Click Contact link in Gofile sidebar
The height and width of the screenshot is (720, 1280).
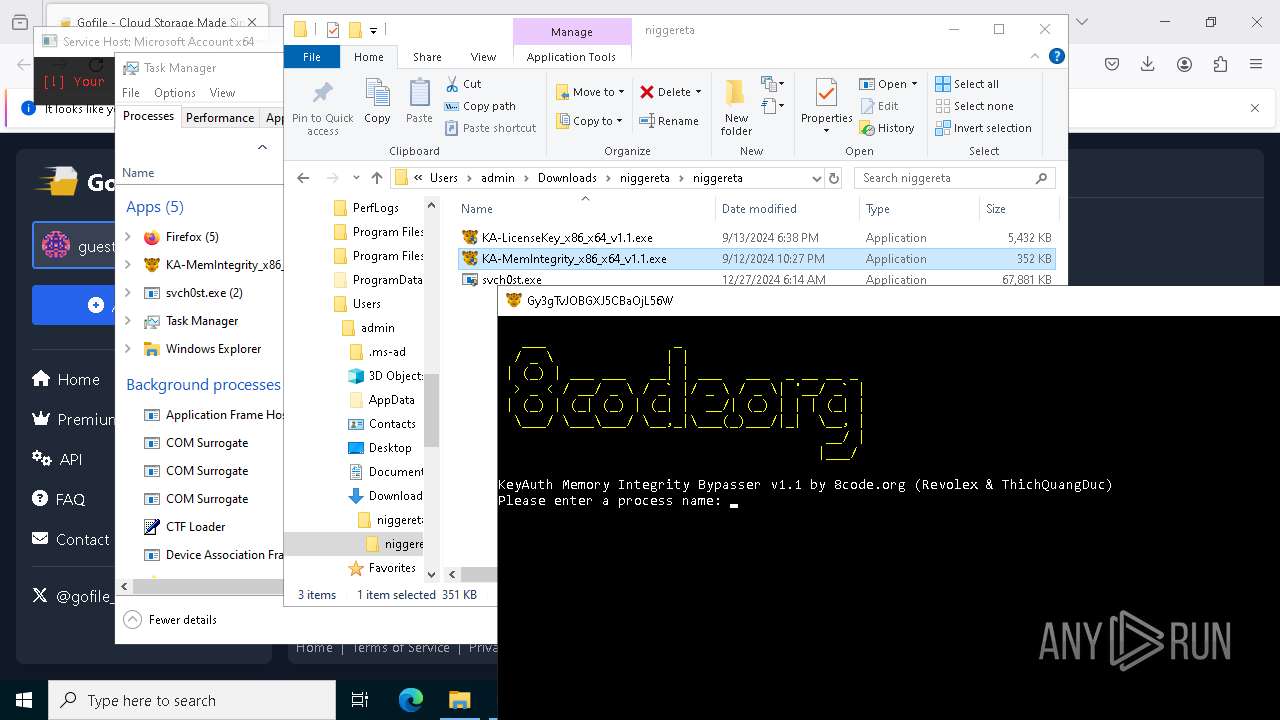tap(70, 539)
